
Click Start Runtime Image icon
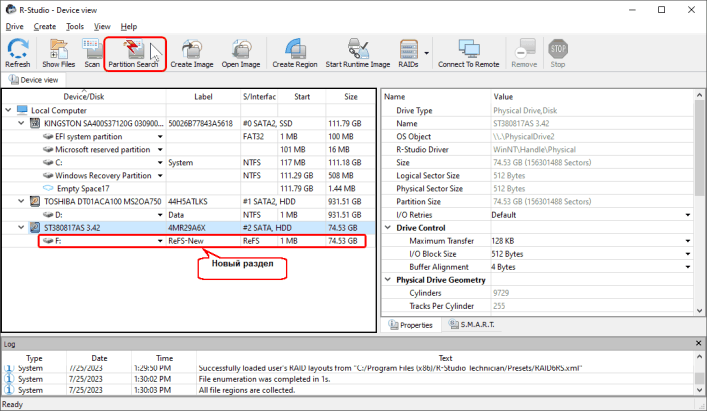[358, 49]
